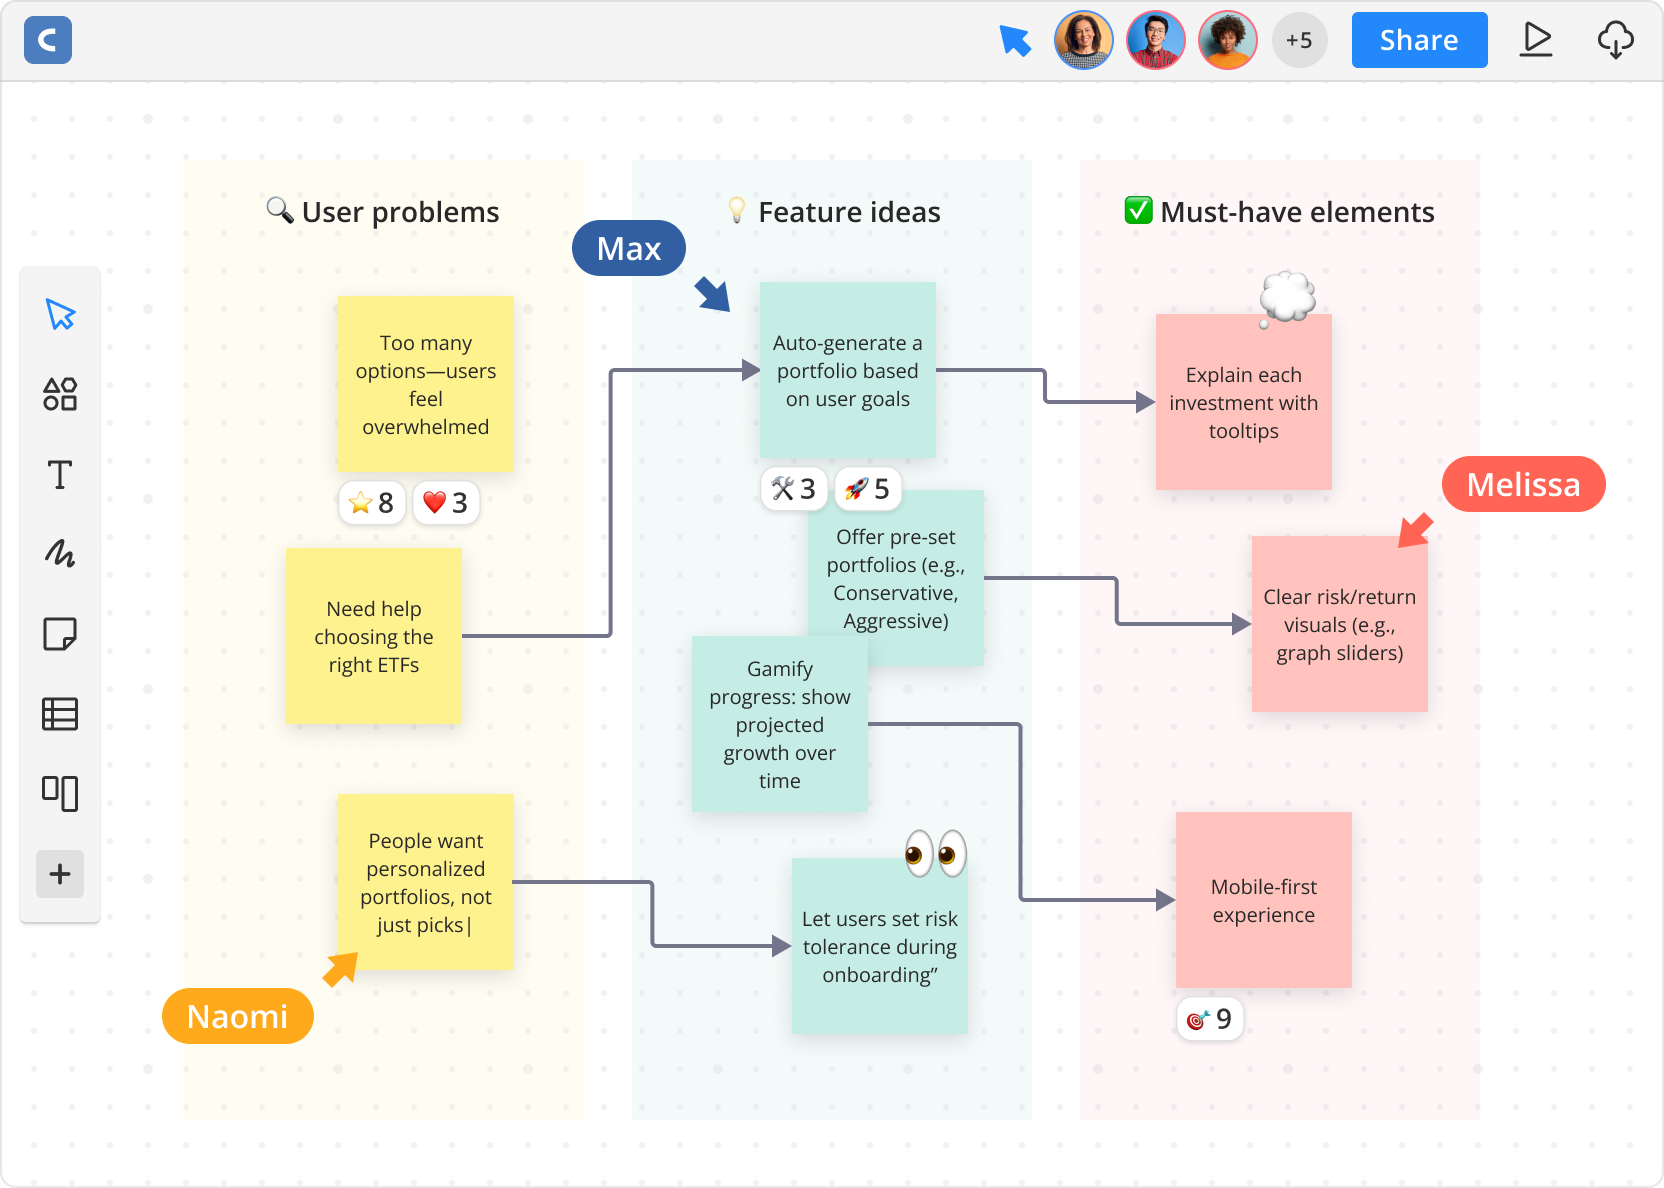Toggle the heart reaction showing 3
Screen dimensions: 1664x1188
coord(446,502)
